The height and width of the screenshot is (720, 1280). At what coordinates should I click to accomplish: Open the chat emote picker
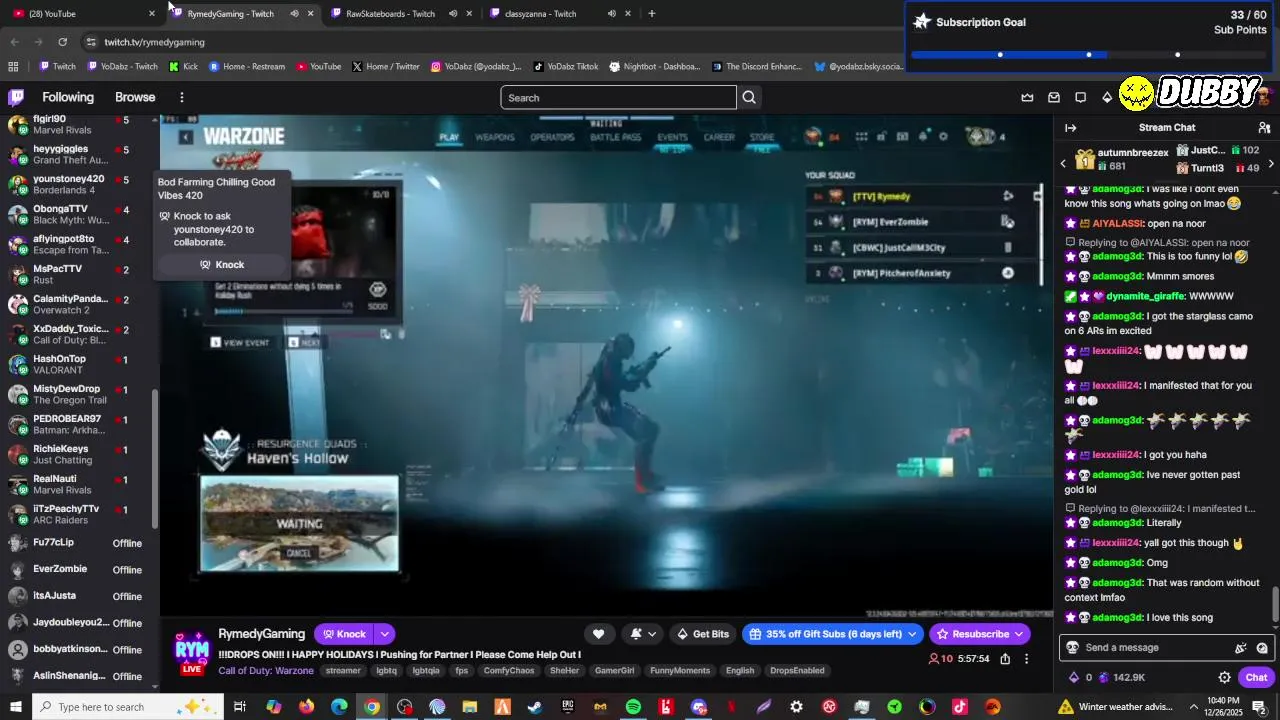pos(1262,648)
